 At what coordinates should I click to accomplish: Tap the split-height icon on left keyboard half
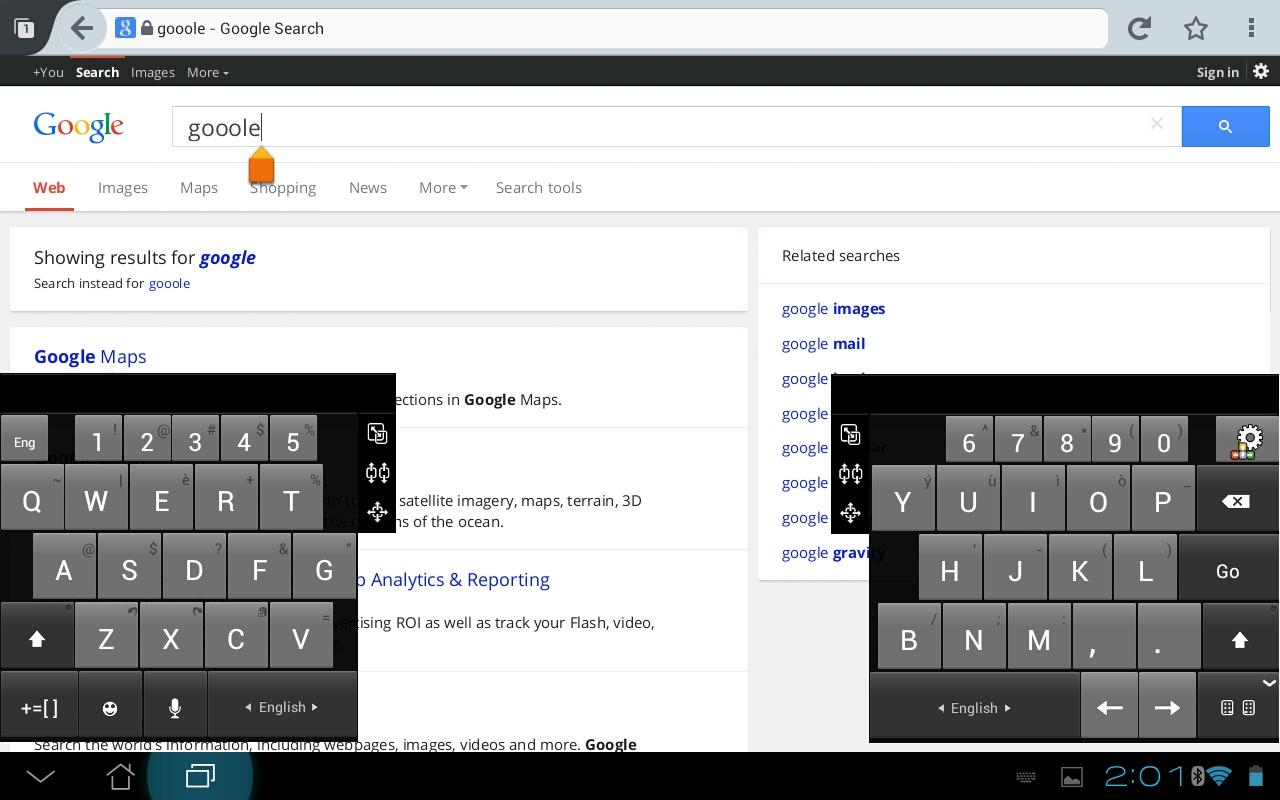(x=377, y=472)
